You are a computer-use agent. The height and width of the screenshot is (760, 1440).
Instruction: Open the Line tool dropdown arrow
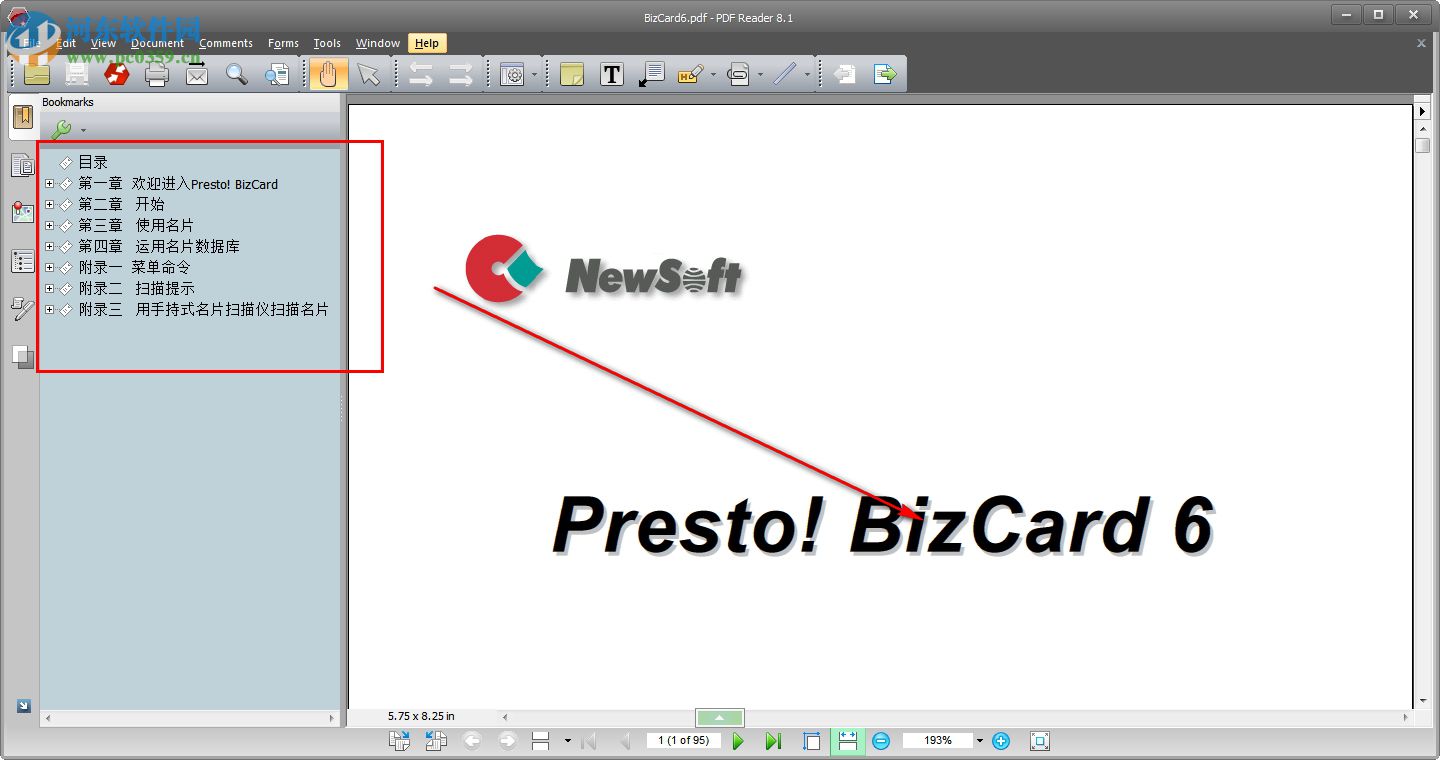807,75
